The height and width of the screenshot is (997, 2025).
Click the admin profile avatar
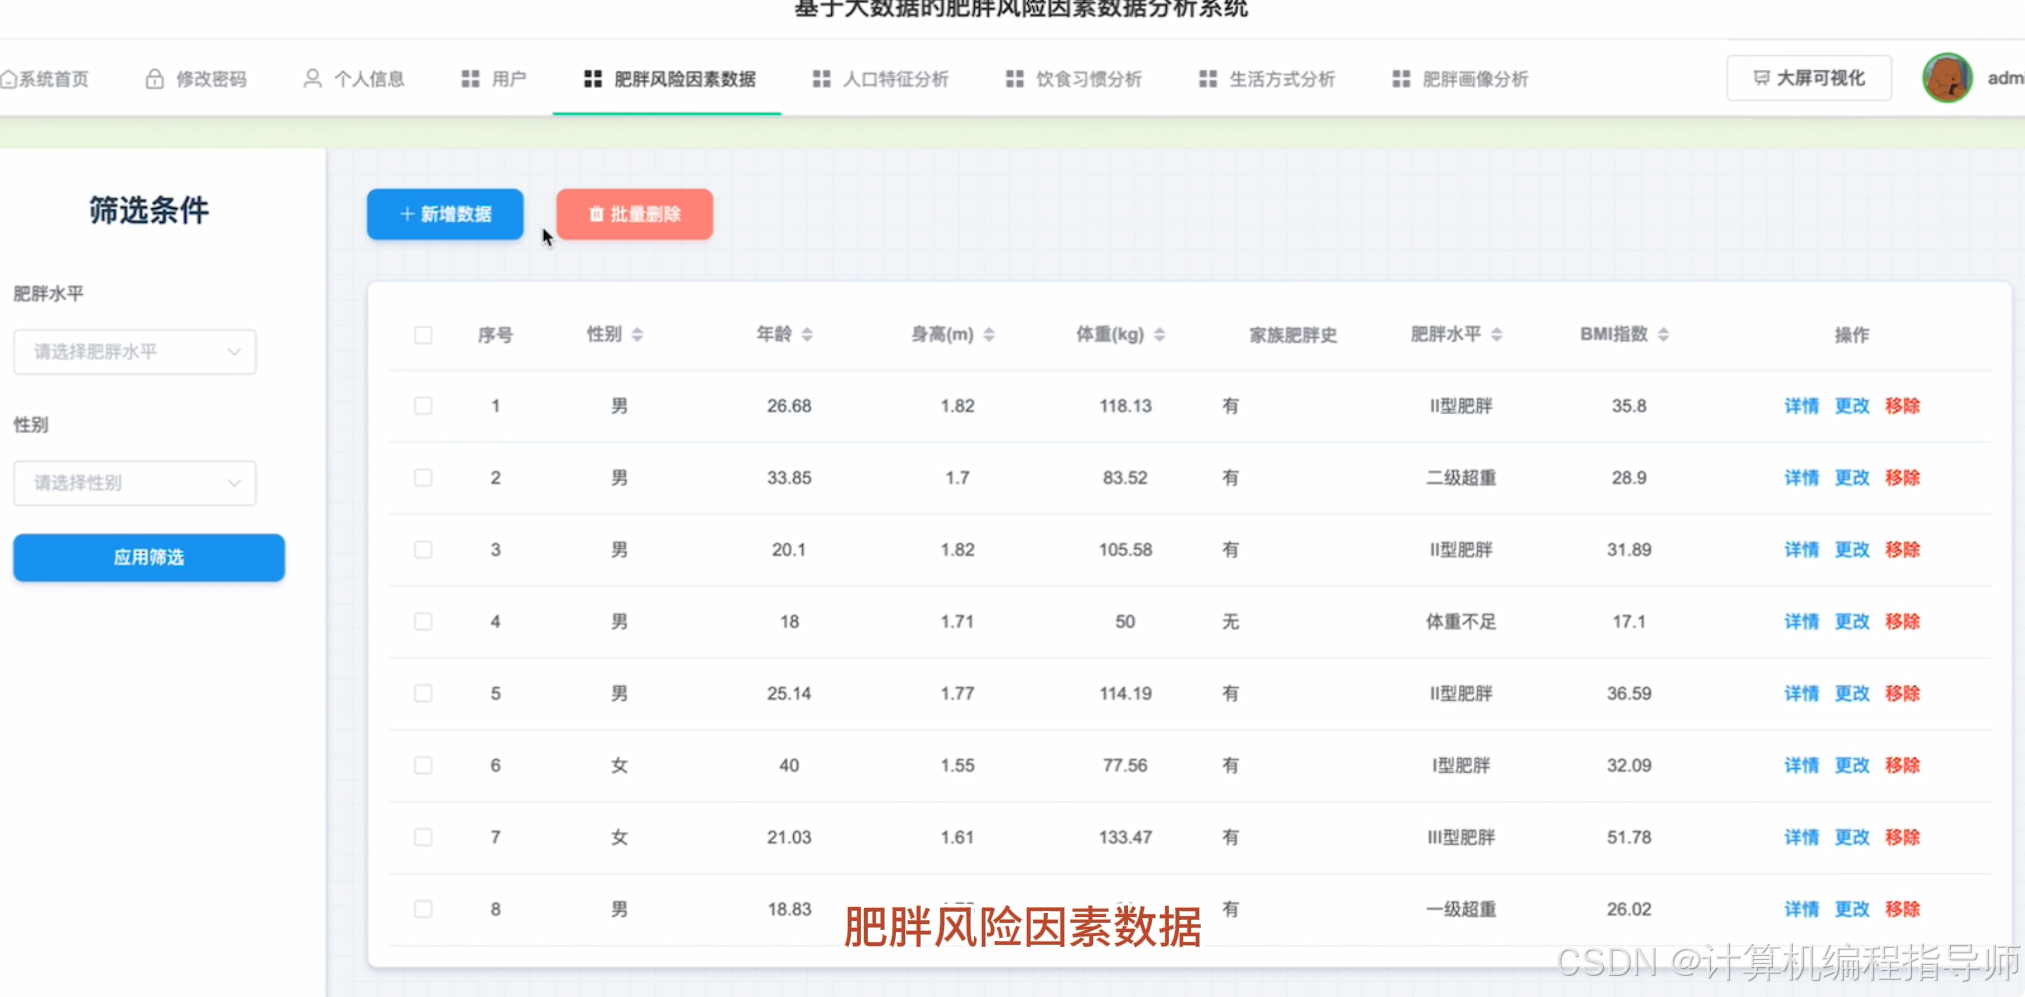[x=1946, y=77]
